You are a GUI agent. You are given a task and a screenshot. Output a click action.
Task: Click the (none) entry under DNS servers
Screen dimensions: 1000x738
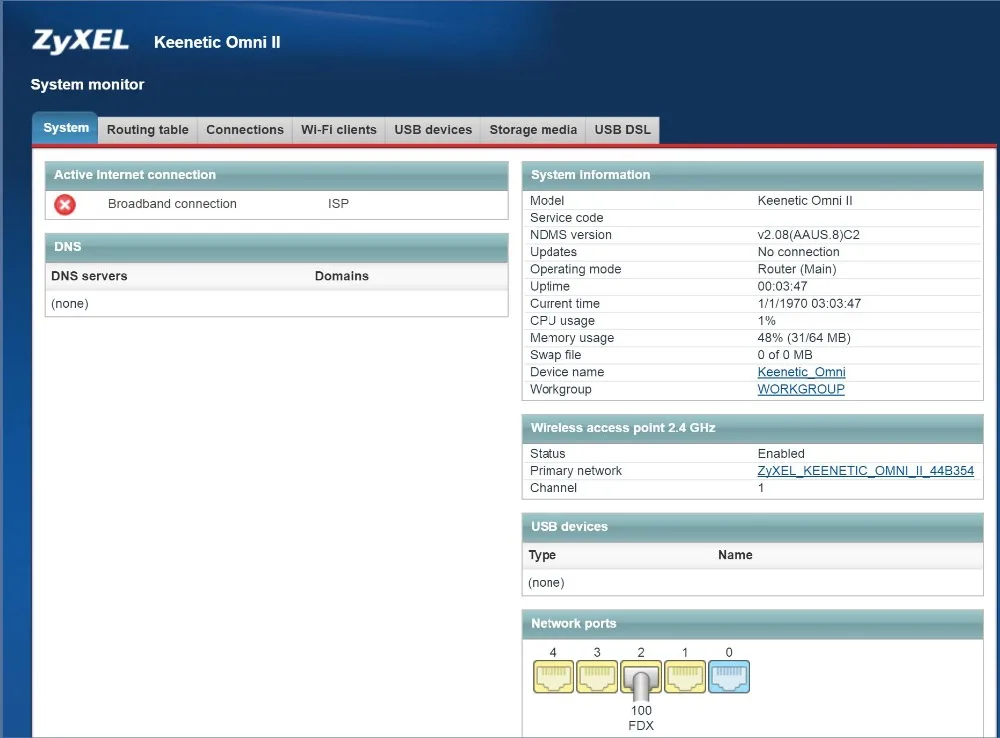tap(70, 304)
